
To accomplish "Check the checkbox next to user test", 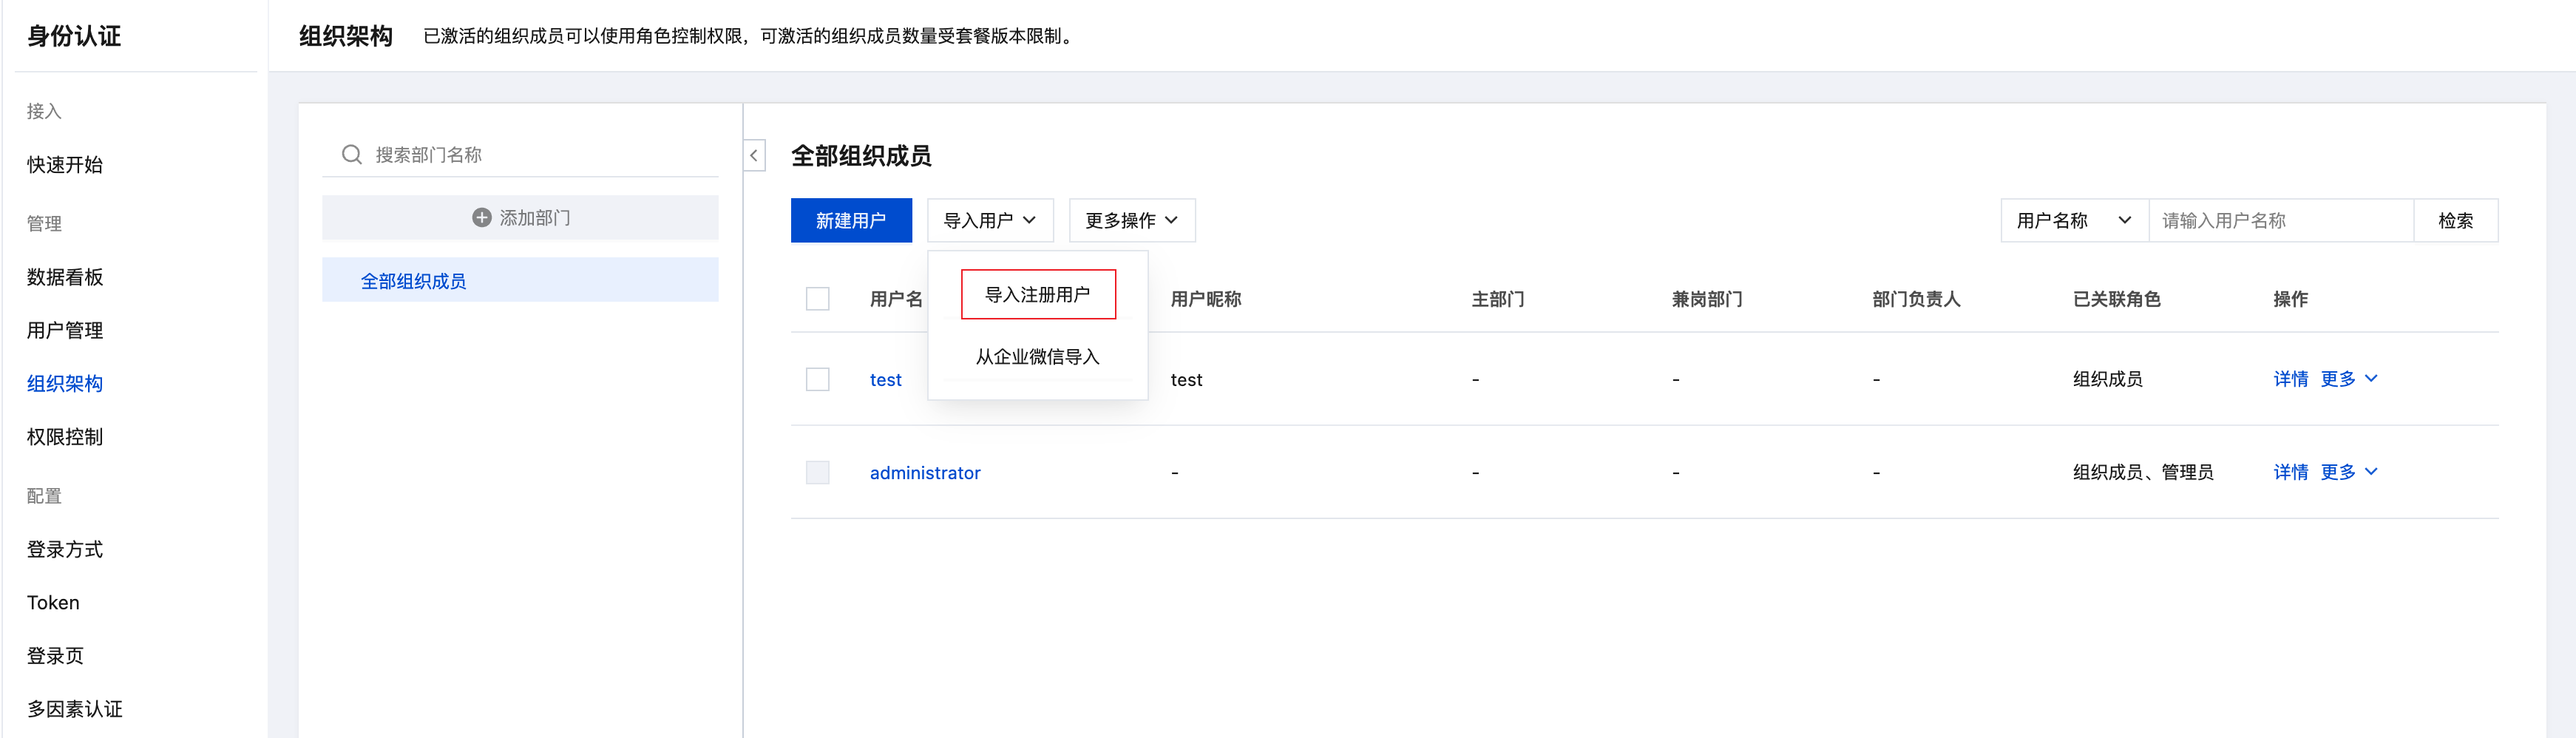I will point(817,379).
